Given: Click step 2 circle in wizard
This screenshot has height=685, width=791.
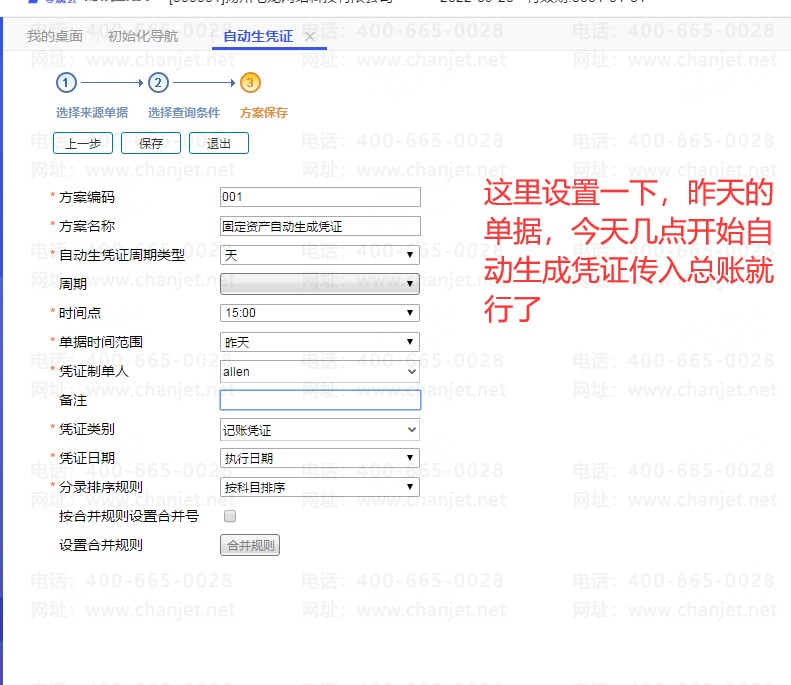Looking at the screenshot, I should (158, 83).
